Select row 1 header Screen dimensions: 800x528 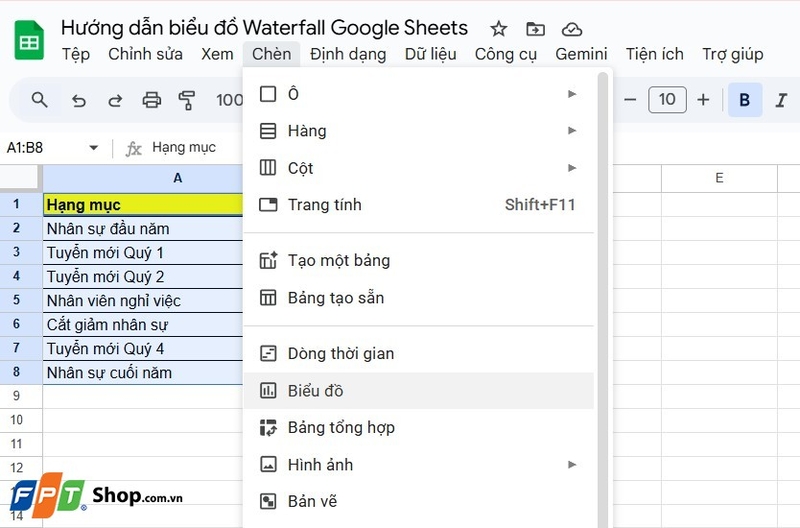(21, 205)
